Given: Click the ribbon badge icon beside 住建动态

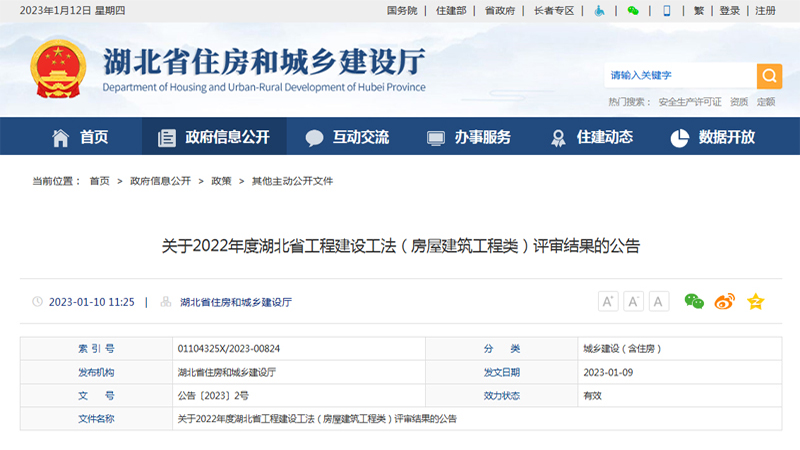Looking at the screenshot, I should [558, 138].
